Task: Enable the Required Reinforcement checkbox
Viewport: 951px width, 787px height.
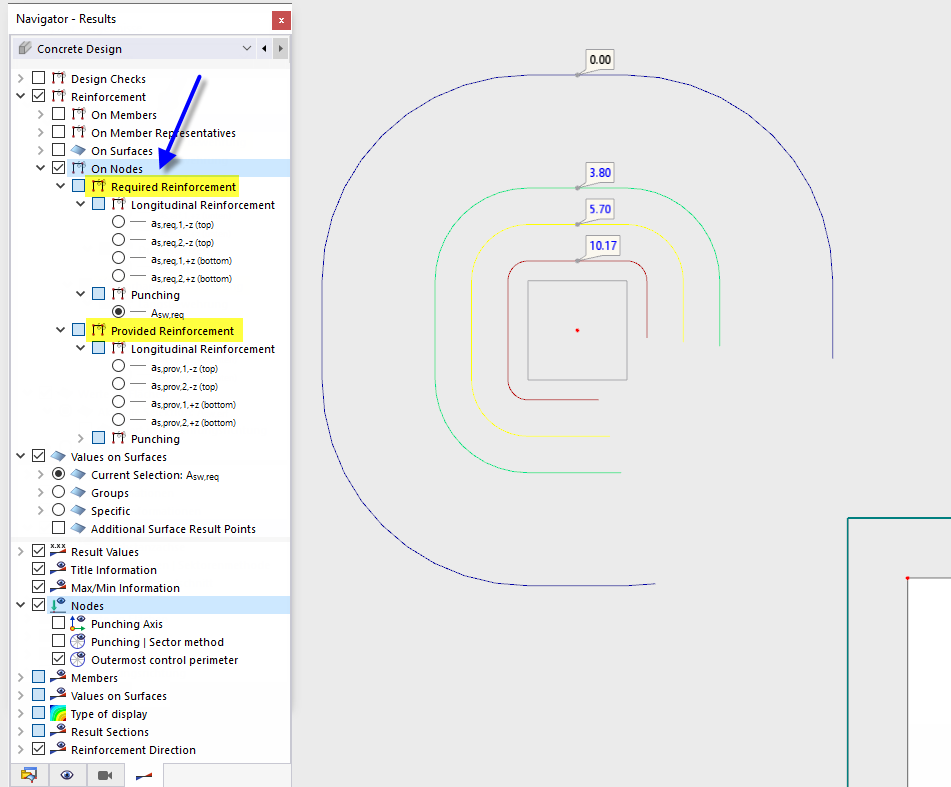Action: point(76,186)
